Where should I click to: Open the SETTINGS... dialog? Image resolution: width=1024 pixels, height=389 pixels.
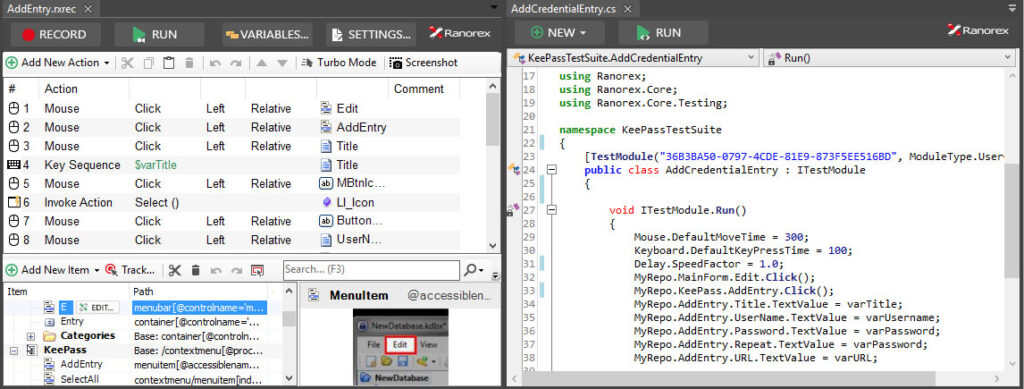point(371,35)
